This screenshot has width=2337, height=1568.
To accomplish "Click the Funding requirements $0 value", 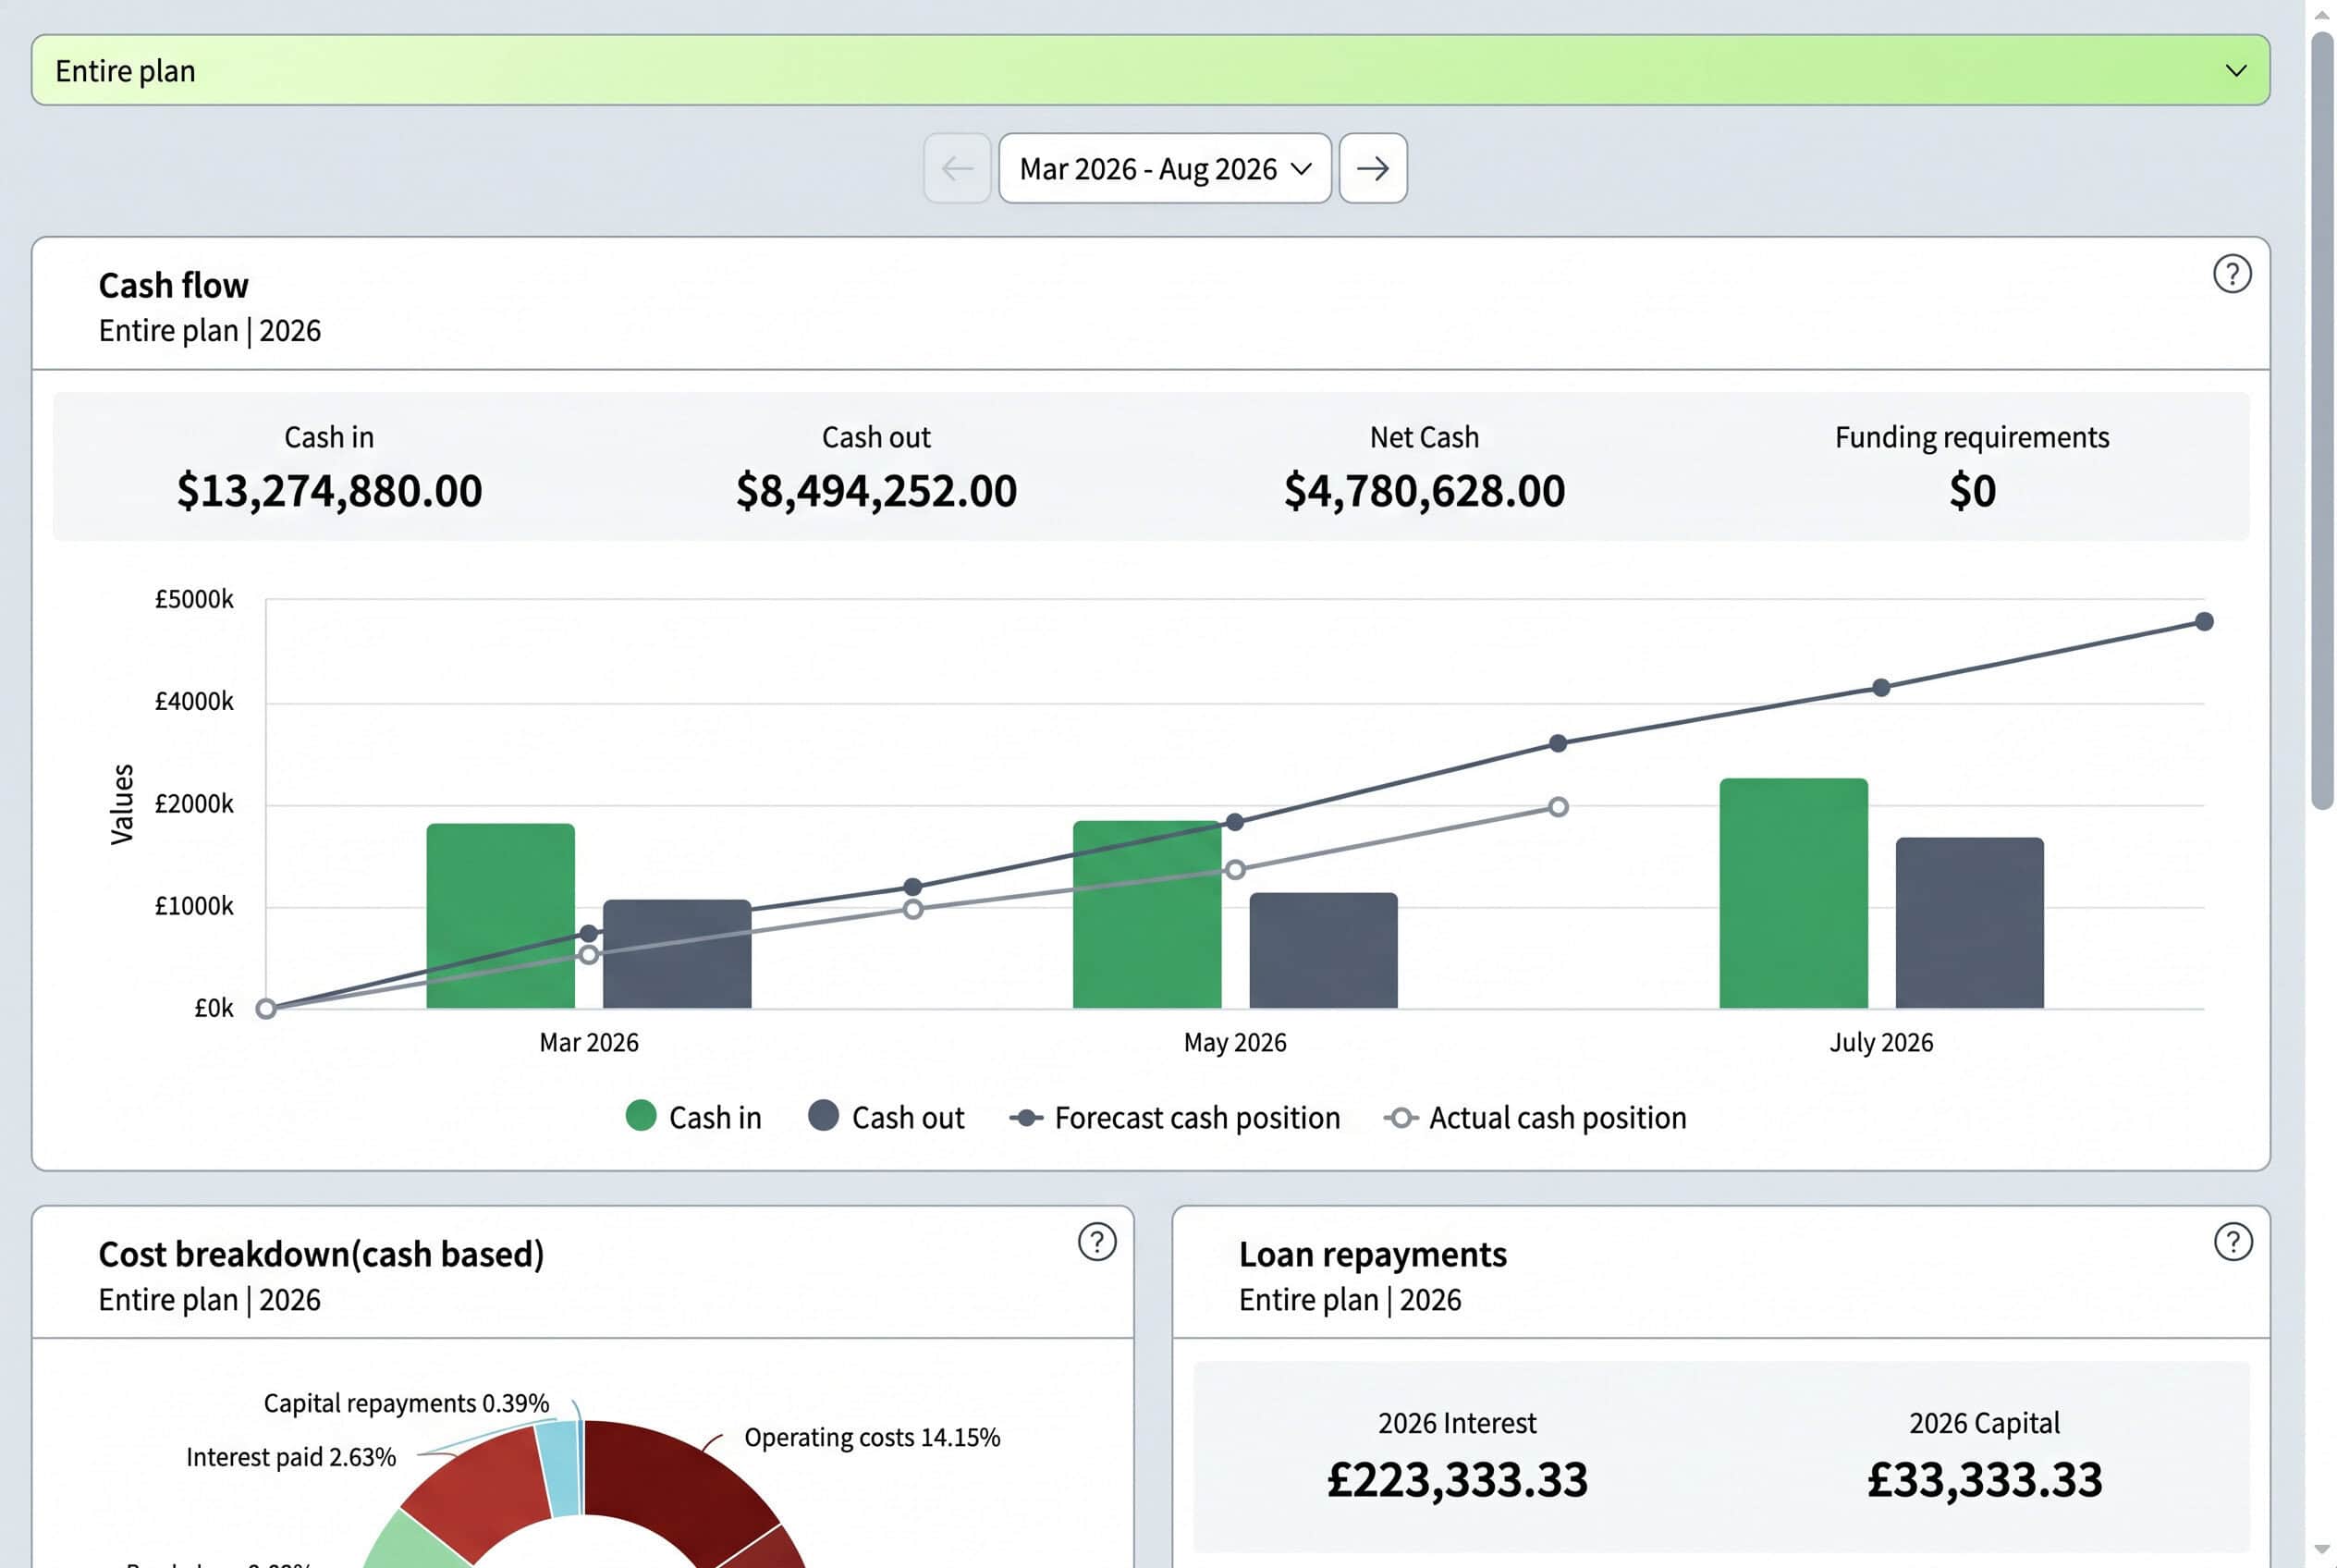I will tap(1972, 491).
